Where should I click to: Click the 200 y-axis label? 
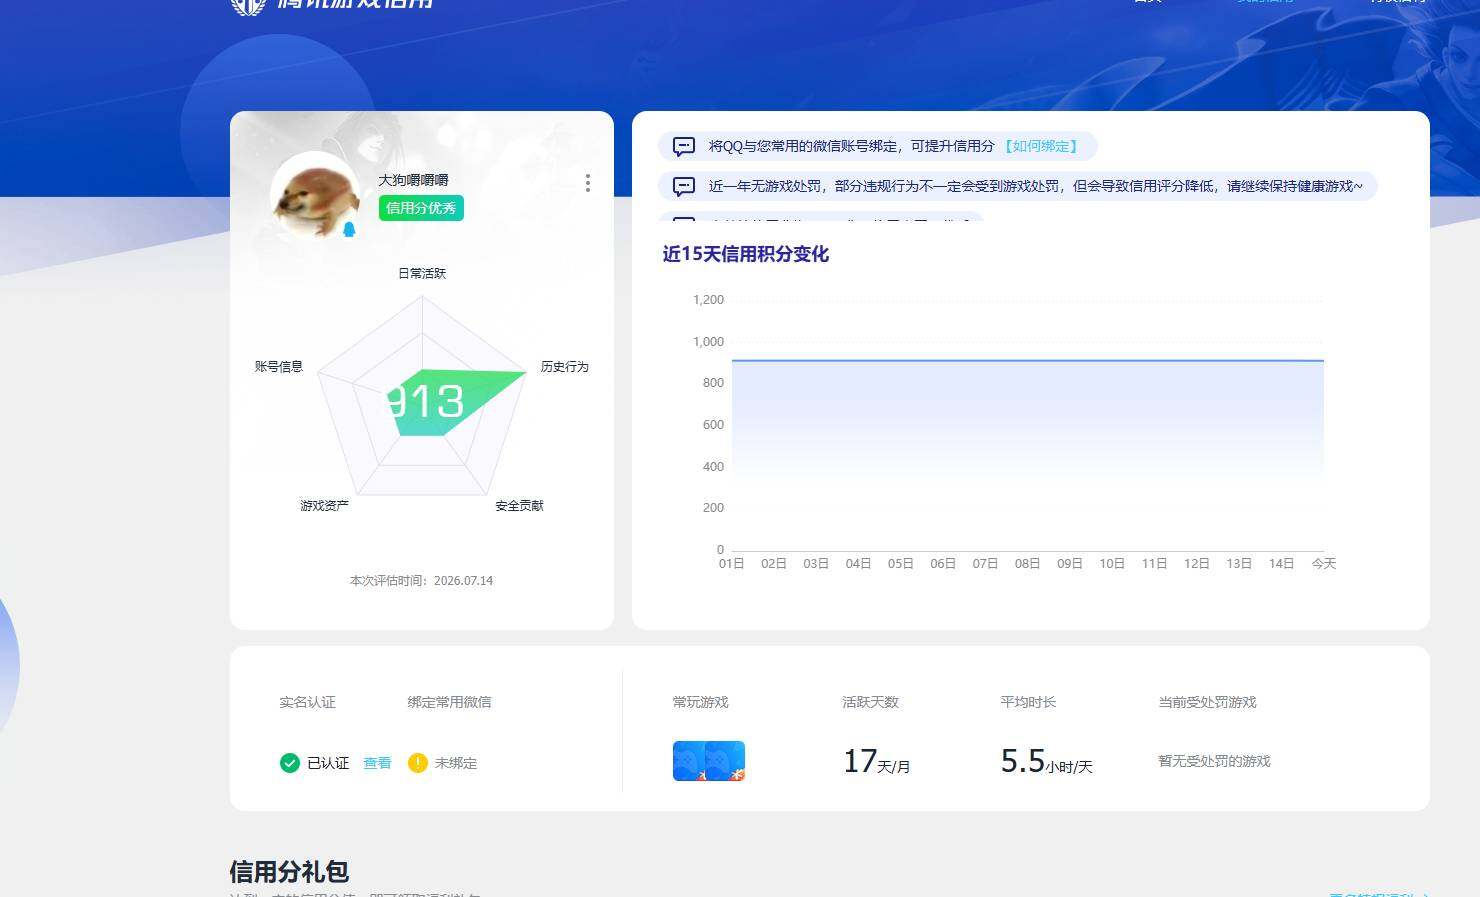pyautogui.click(x=713, y=508)
